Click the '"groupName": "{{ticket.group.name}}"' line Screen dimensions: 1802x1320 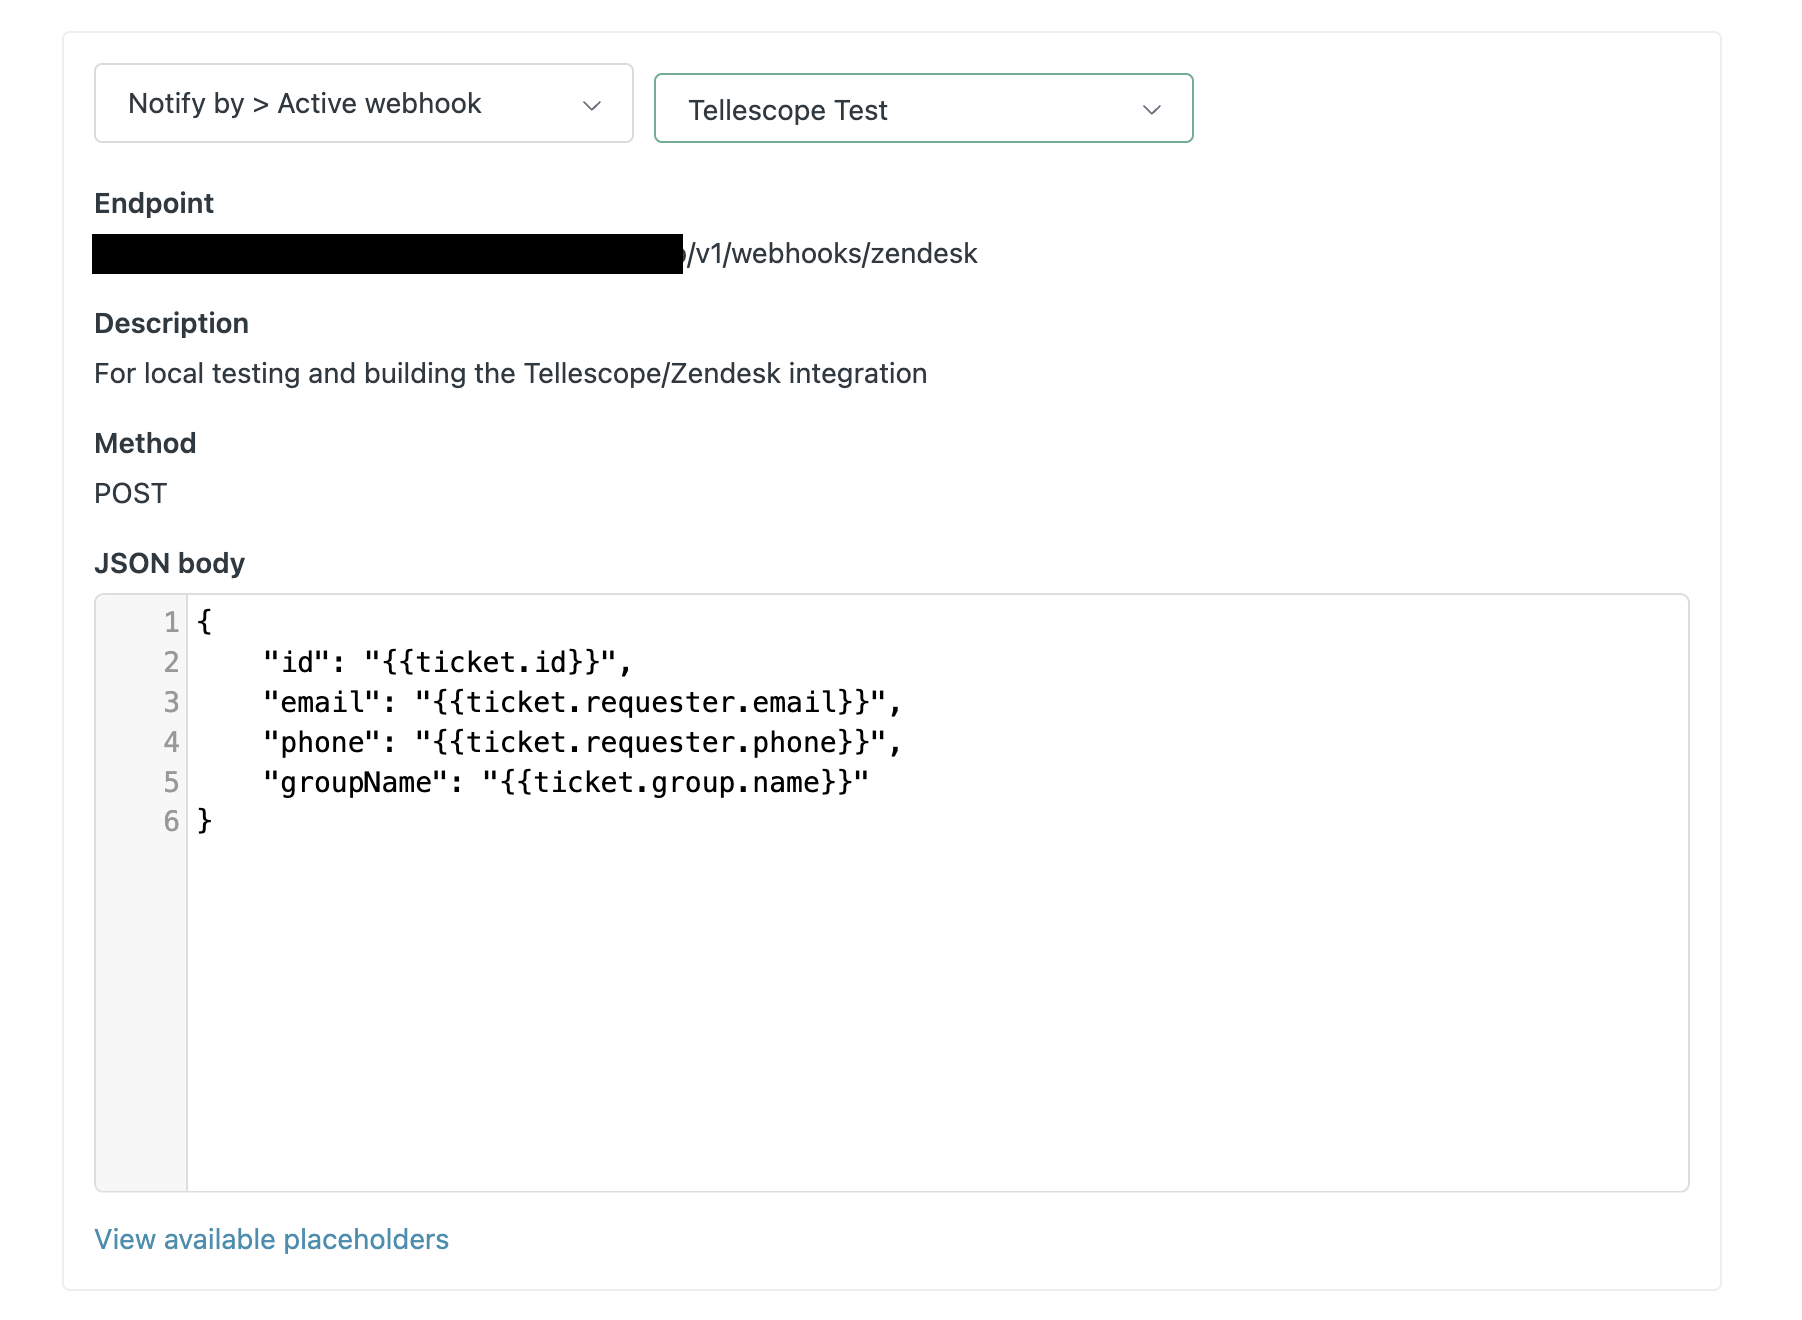(x=565, y=782)
